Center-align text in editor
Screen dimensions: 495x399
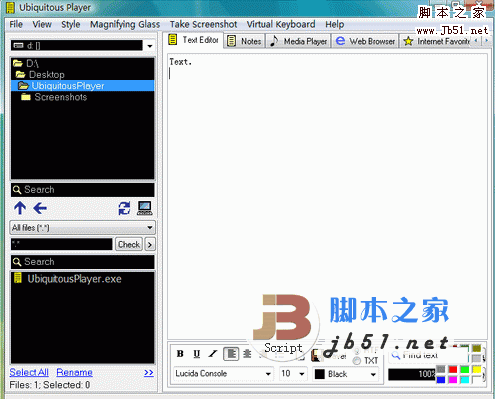(x=247, y=354)
